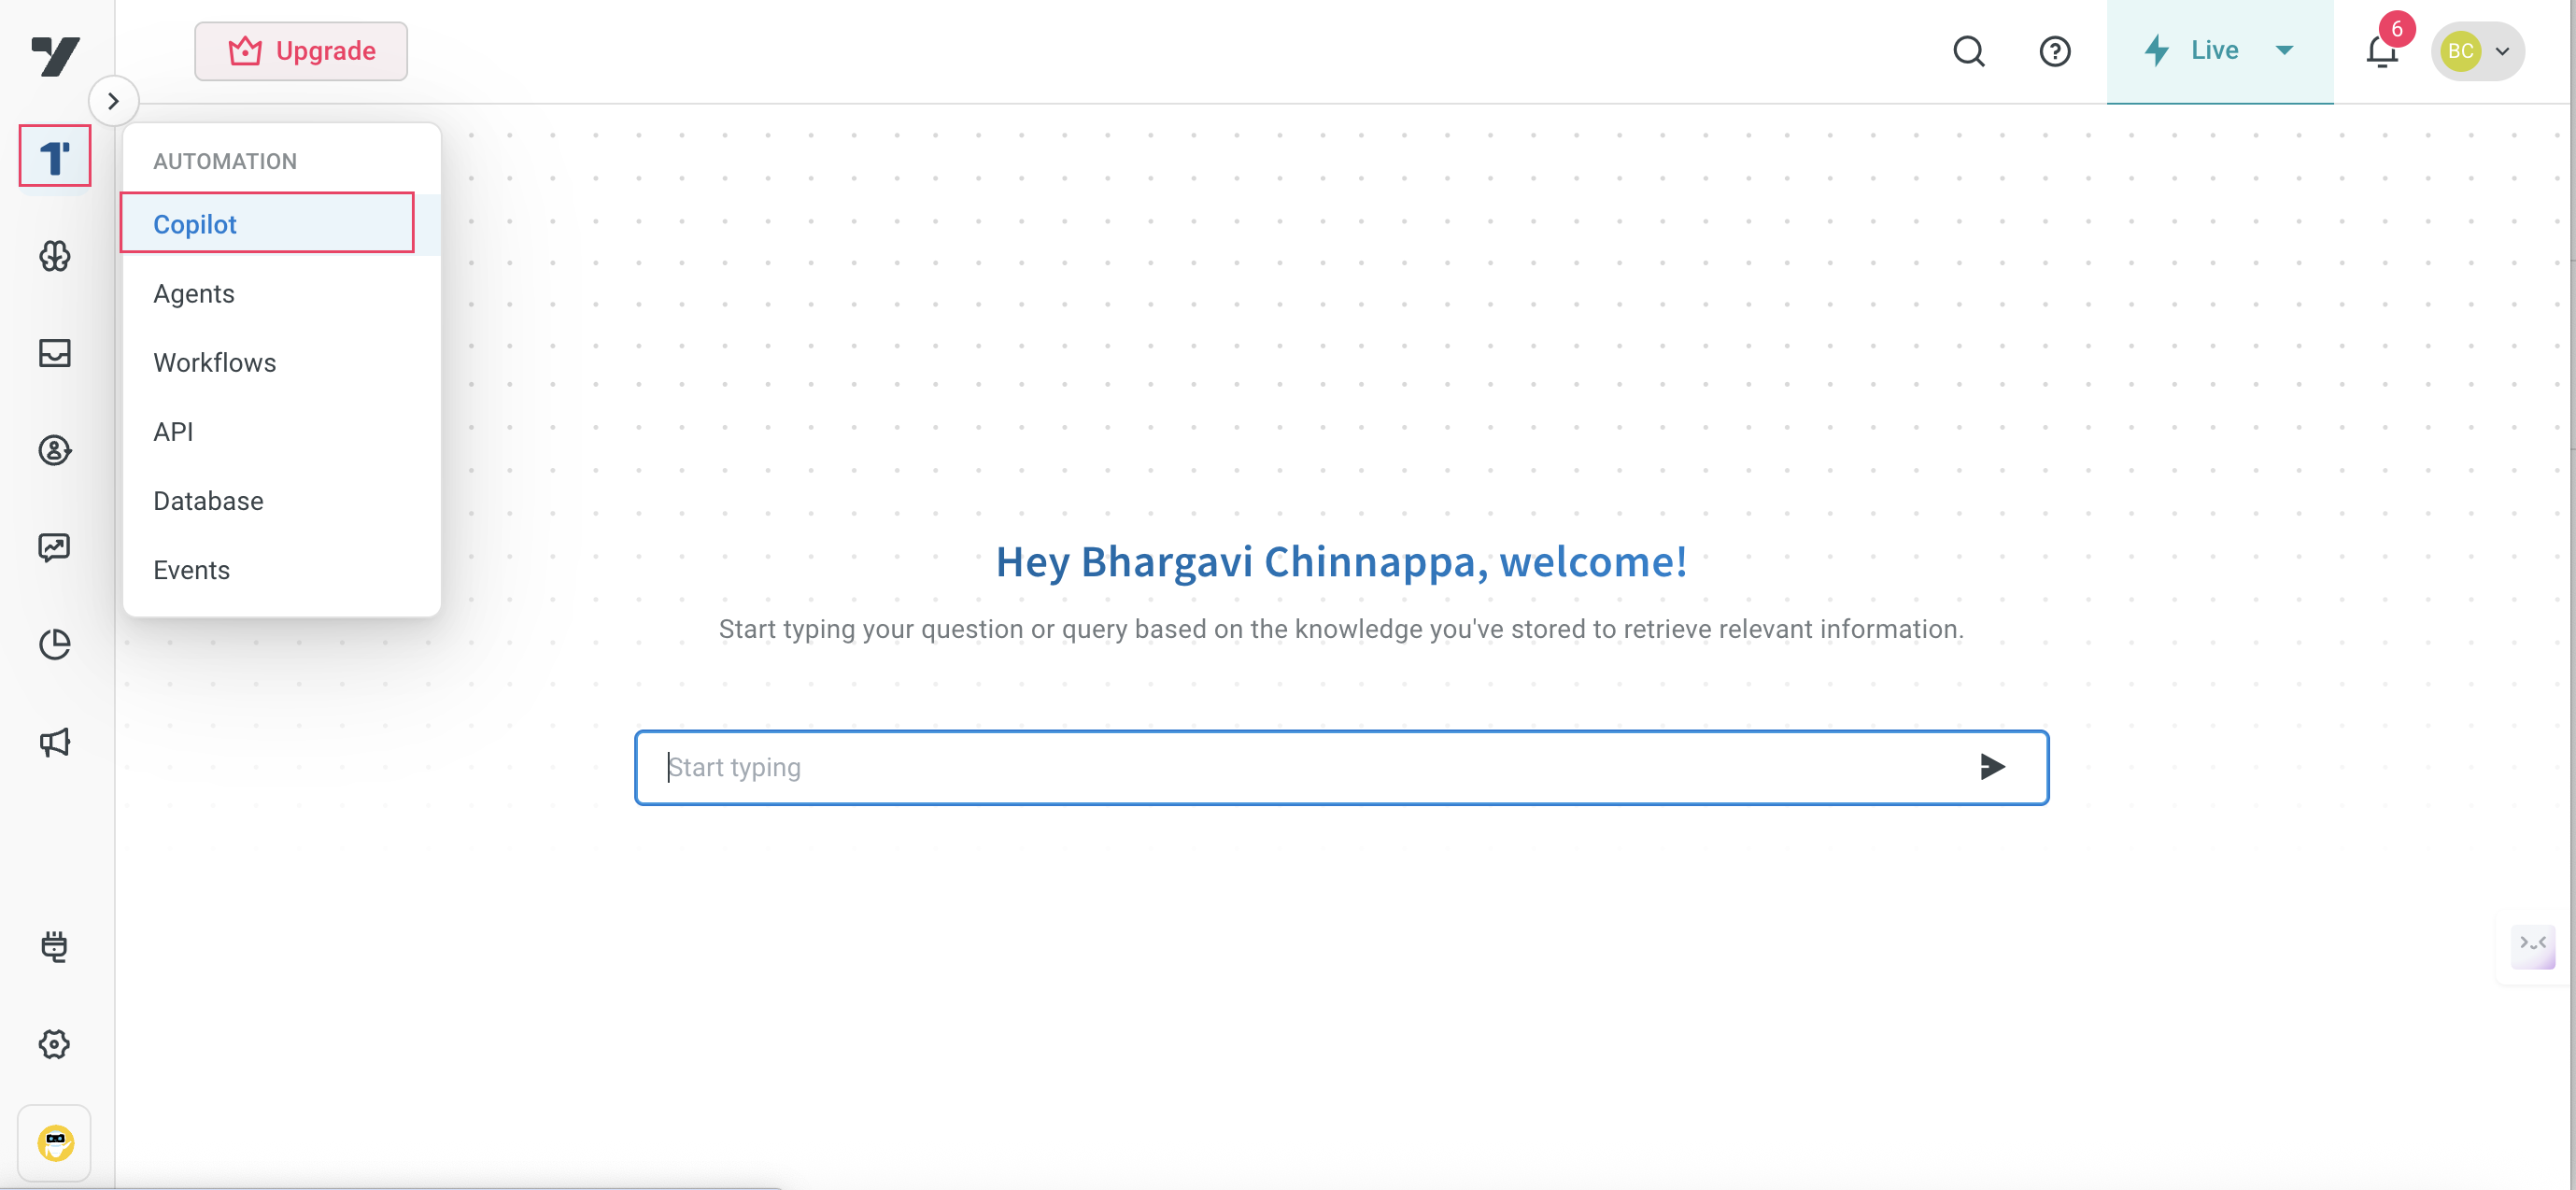Image resolution: width=2576 pixels, height=1190 pixels.
Task: Open the gear Settings icon
Action: click(55, 1044)
